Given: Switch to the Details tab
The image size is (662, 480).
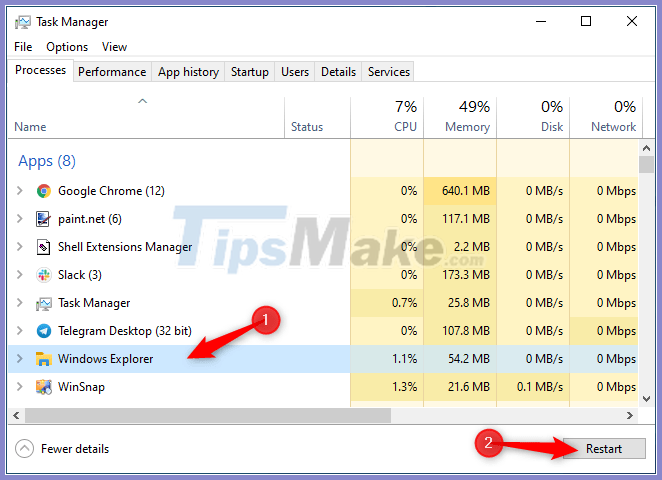Looking at the screenshot, I should (338, 72).
